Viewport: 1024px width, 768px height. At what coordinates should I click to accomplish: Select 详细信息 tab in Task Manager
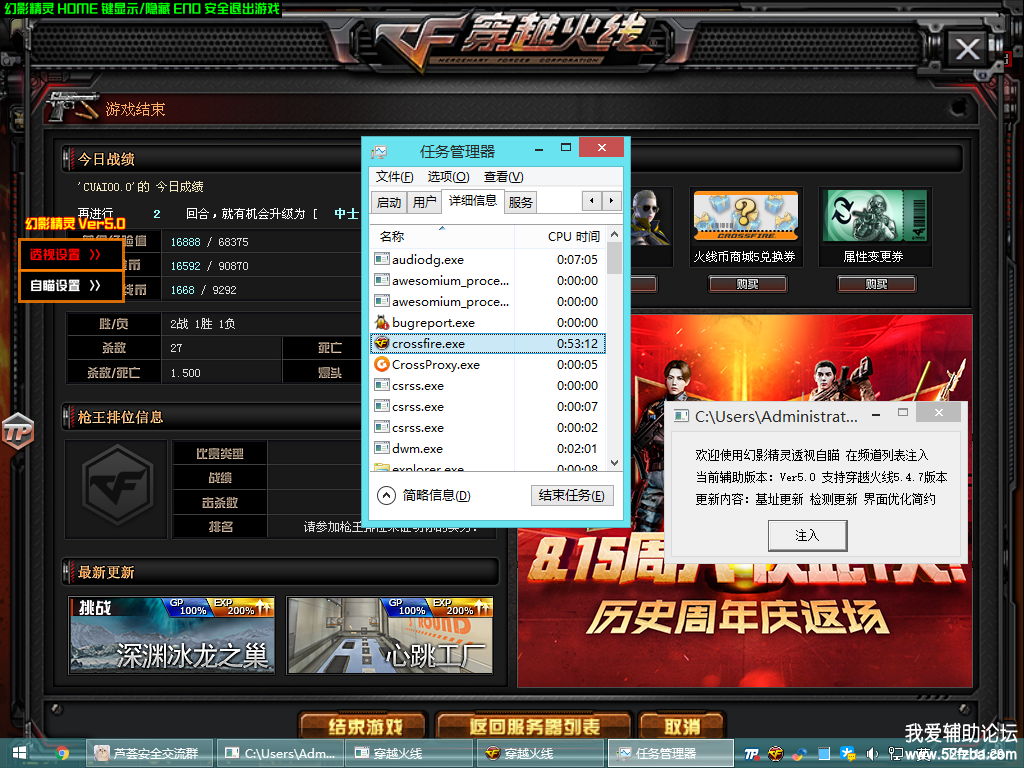pyautogui.click(x=473, y=200)
